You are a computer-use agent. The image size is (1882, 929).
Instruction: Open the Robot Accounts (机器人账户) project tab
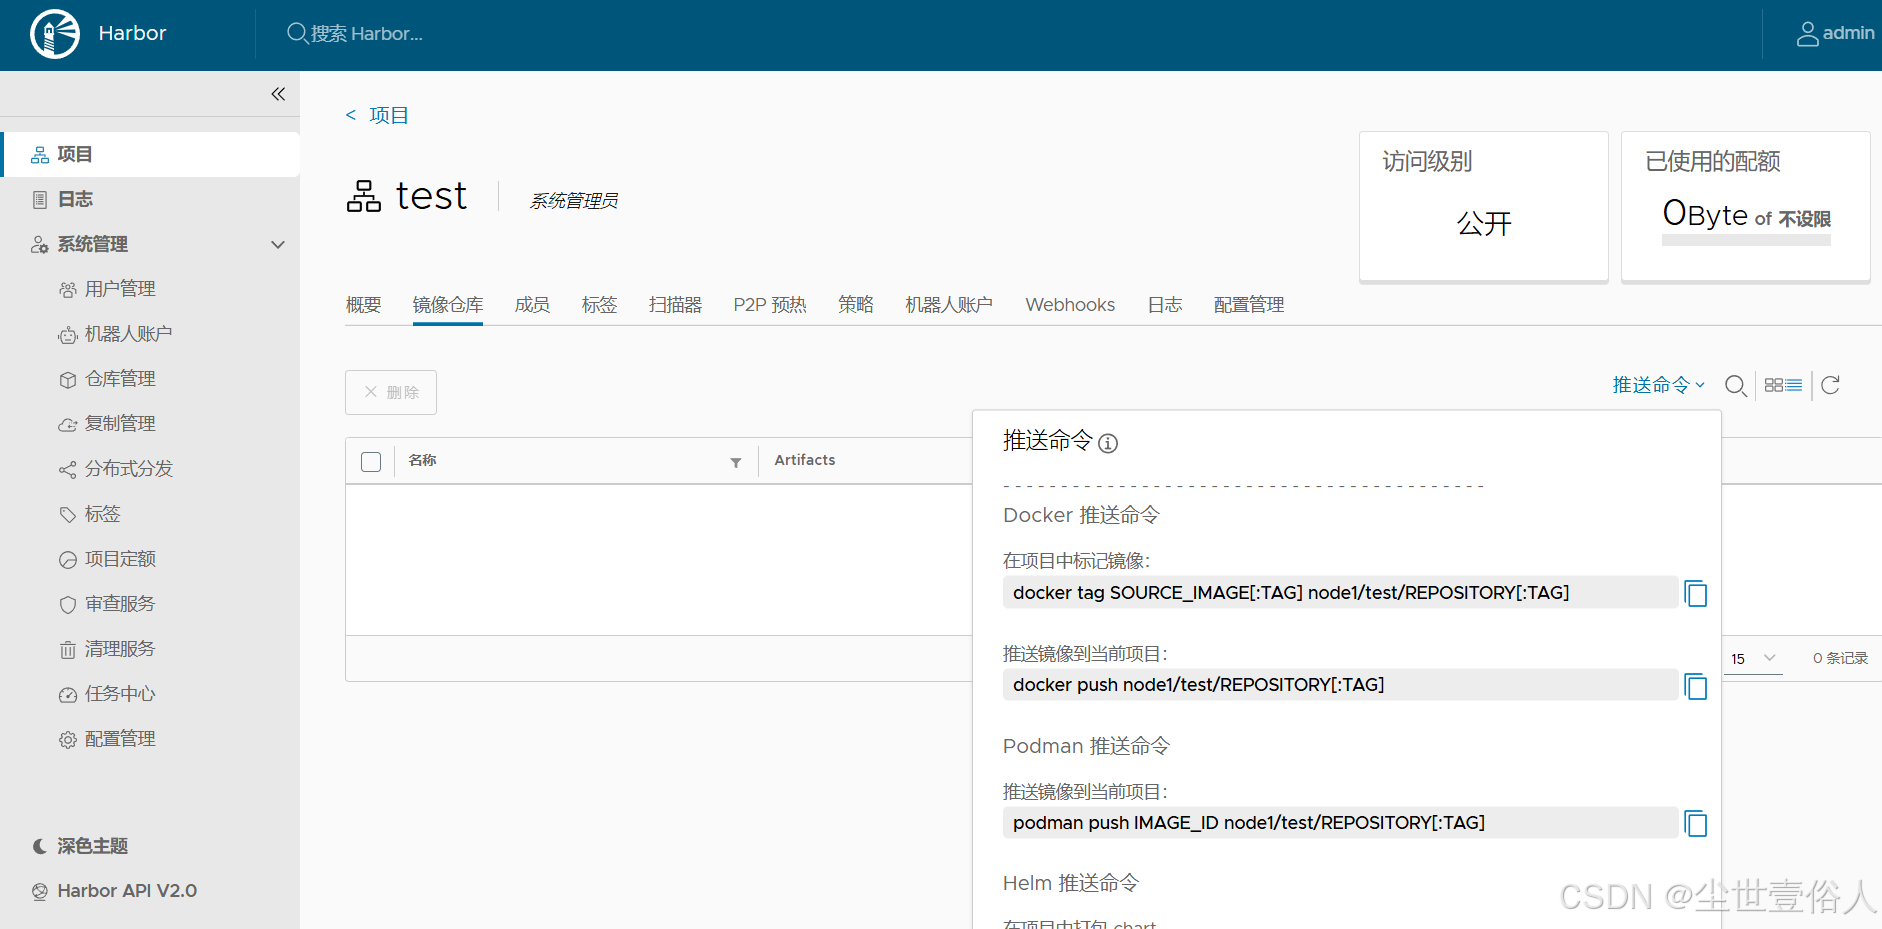[949, 305]
